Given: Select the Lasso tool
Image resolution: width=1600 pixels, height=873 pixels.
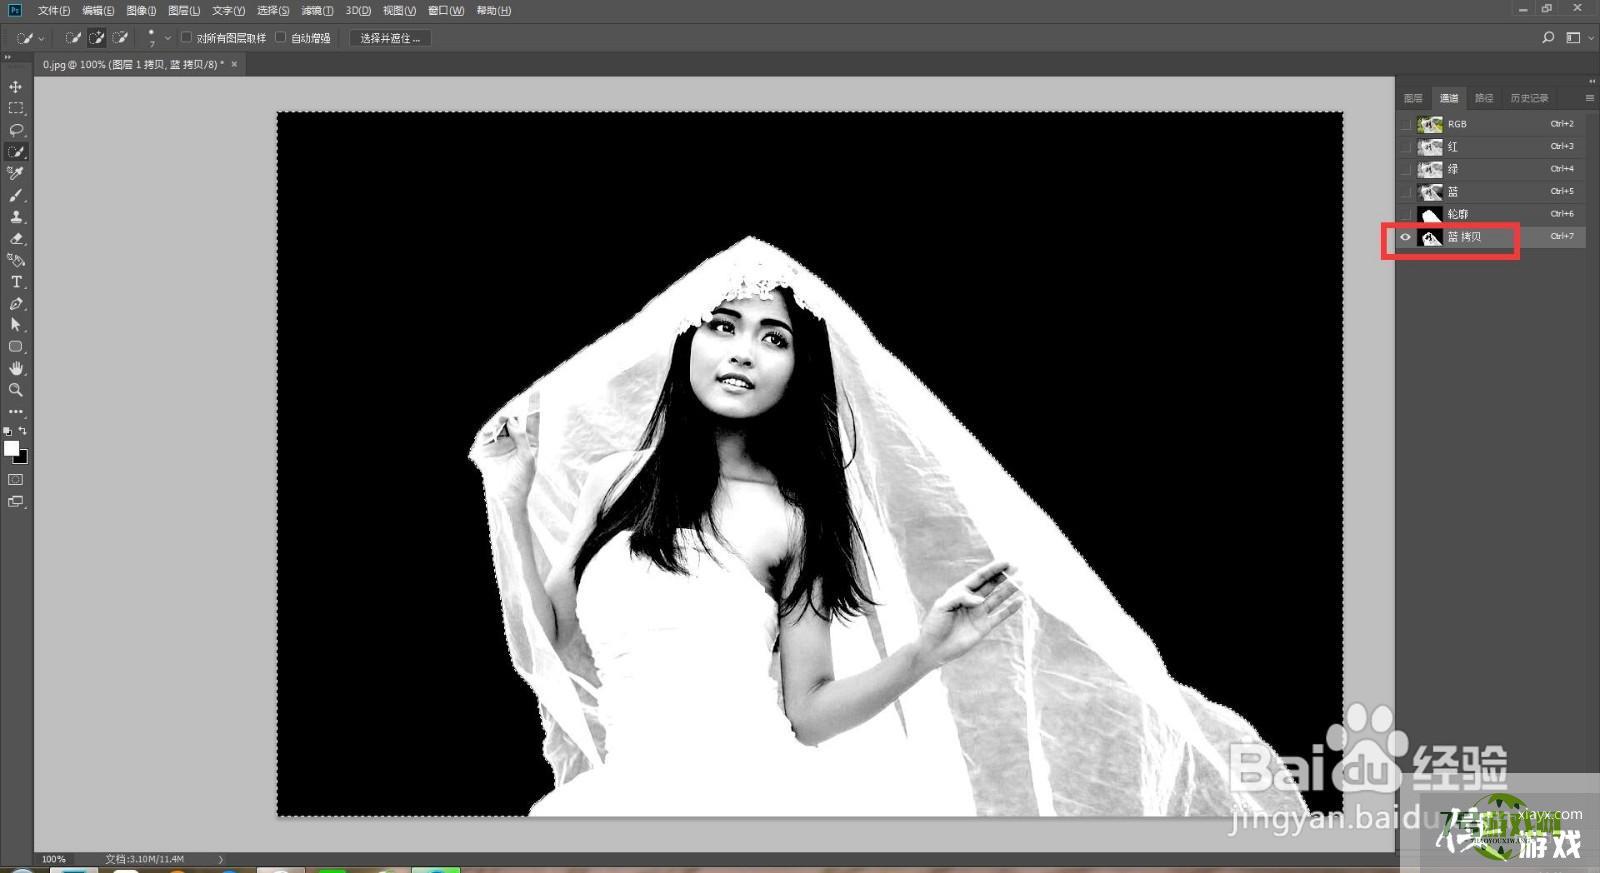Looking at the screenshot, I should coord(16,130).
